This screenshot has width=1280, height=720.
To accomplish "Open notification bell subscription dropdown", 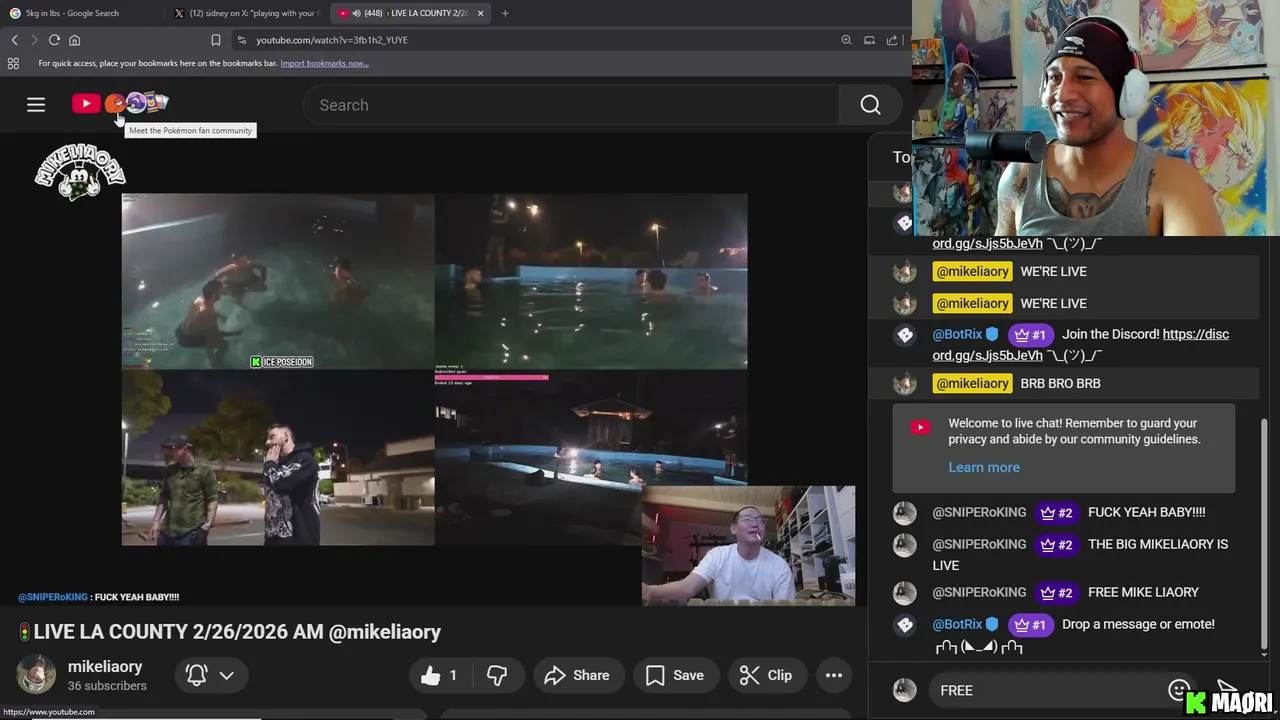I will pos(211,676).
